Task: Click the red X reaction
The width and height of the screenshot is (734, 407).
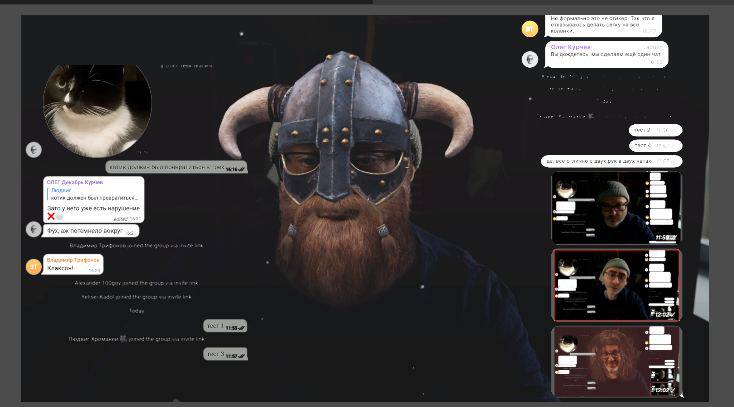Action: click(51, 216)
